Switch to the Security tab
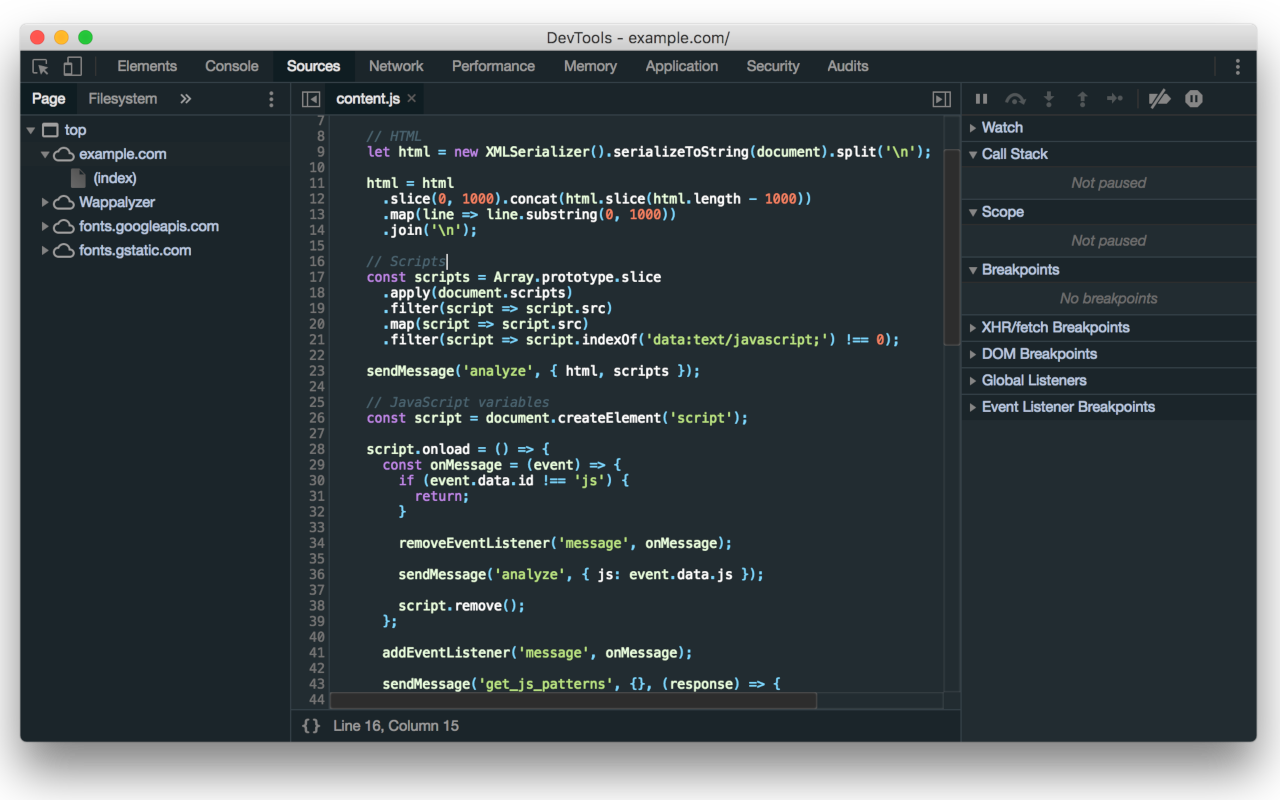 (x=773, y=66)
